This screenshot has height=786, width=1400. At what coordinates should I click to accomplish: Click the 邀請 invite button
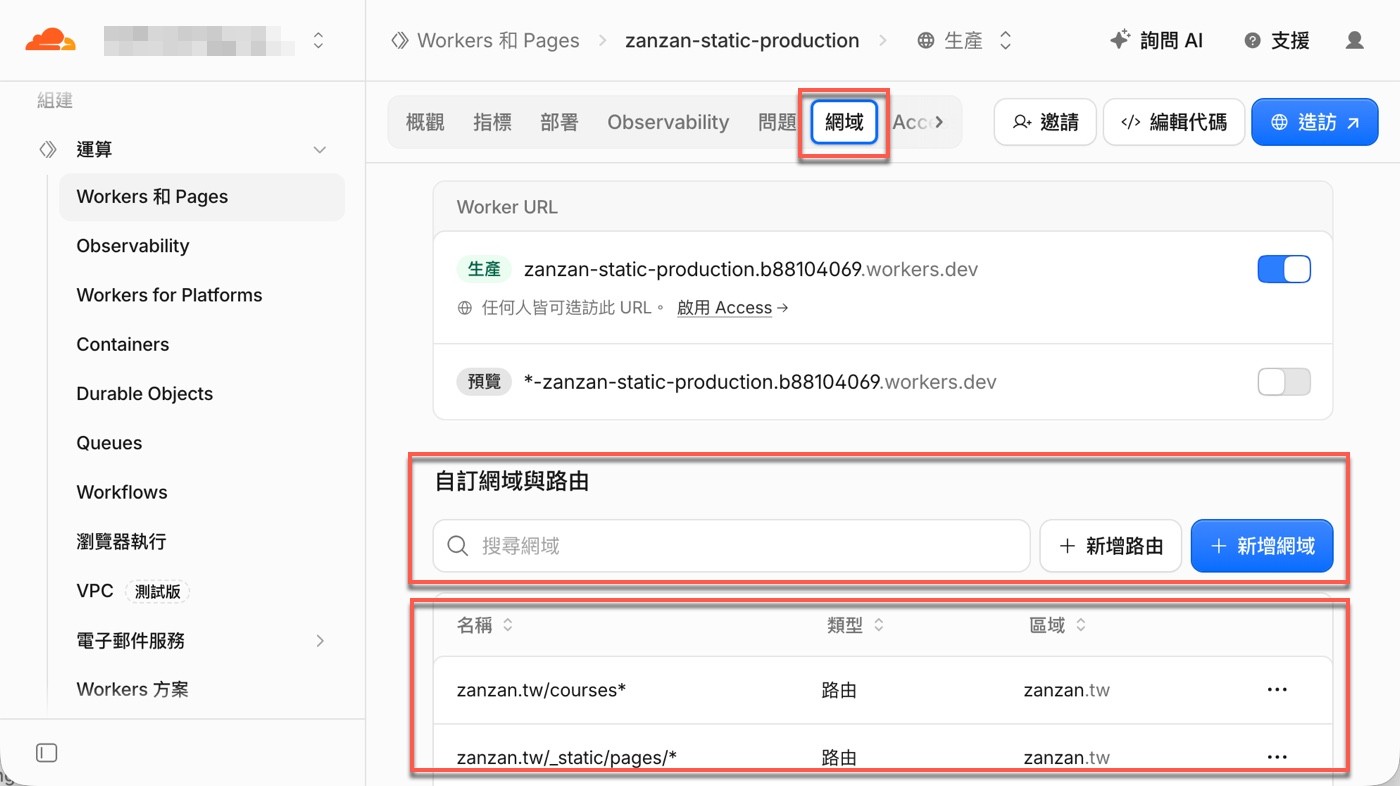(1045, 122)
